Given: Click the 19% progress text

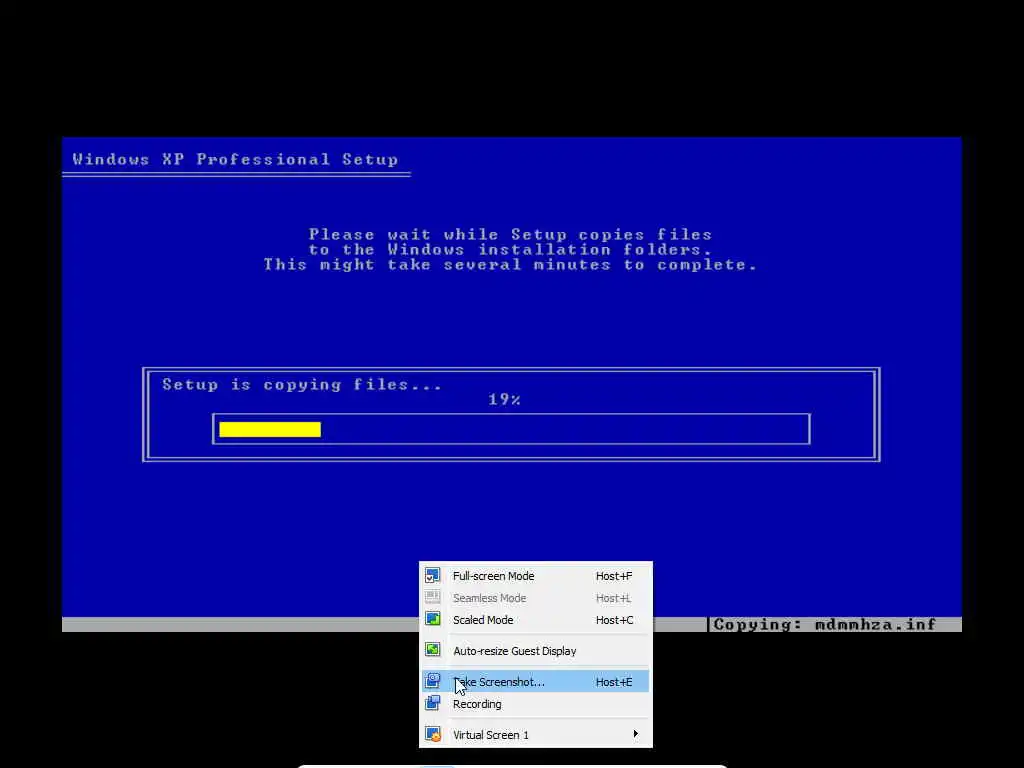Looking at the screenshot, I should (x=504, y=400).
